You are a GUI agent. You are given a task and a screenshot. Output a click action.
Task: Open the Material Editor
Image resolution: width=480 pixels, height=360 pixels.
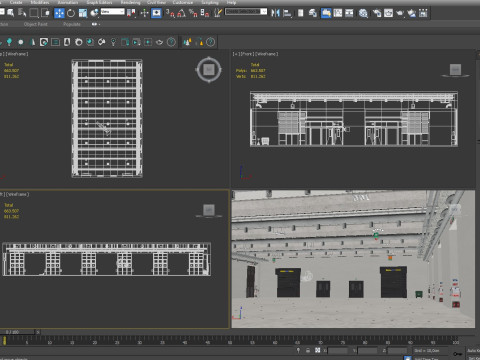363,13
